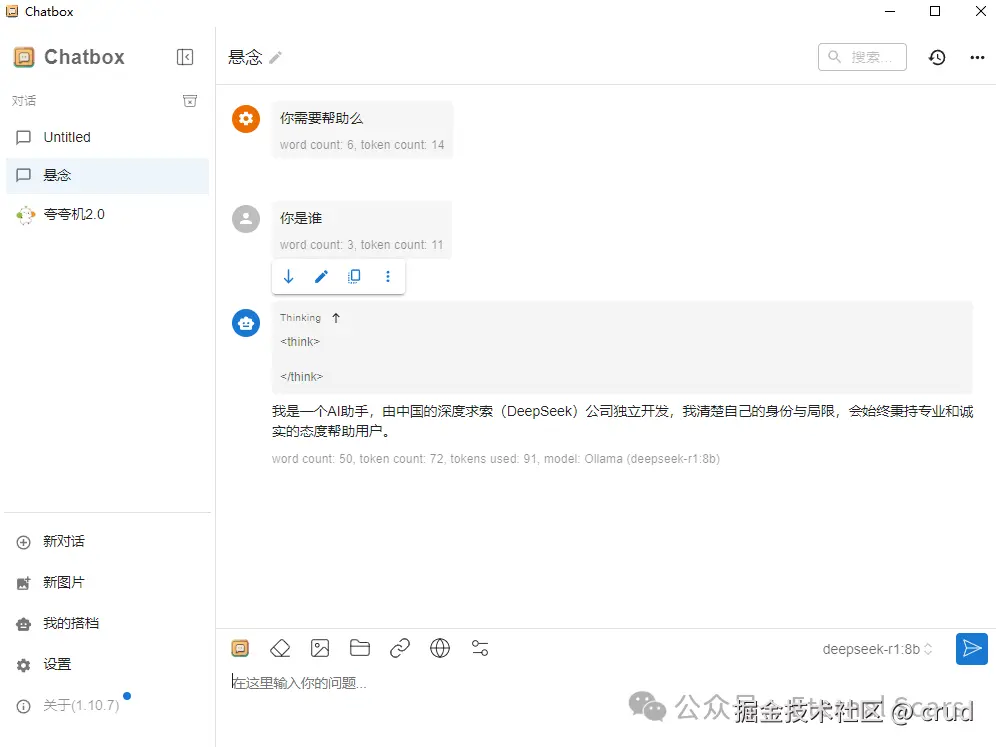
Task: Open 关于(1.10.7) about page
Action: 107,706
